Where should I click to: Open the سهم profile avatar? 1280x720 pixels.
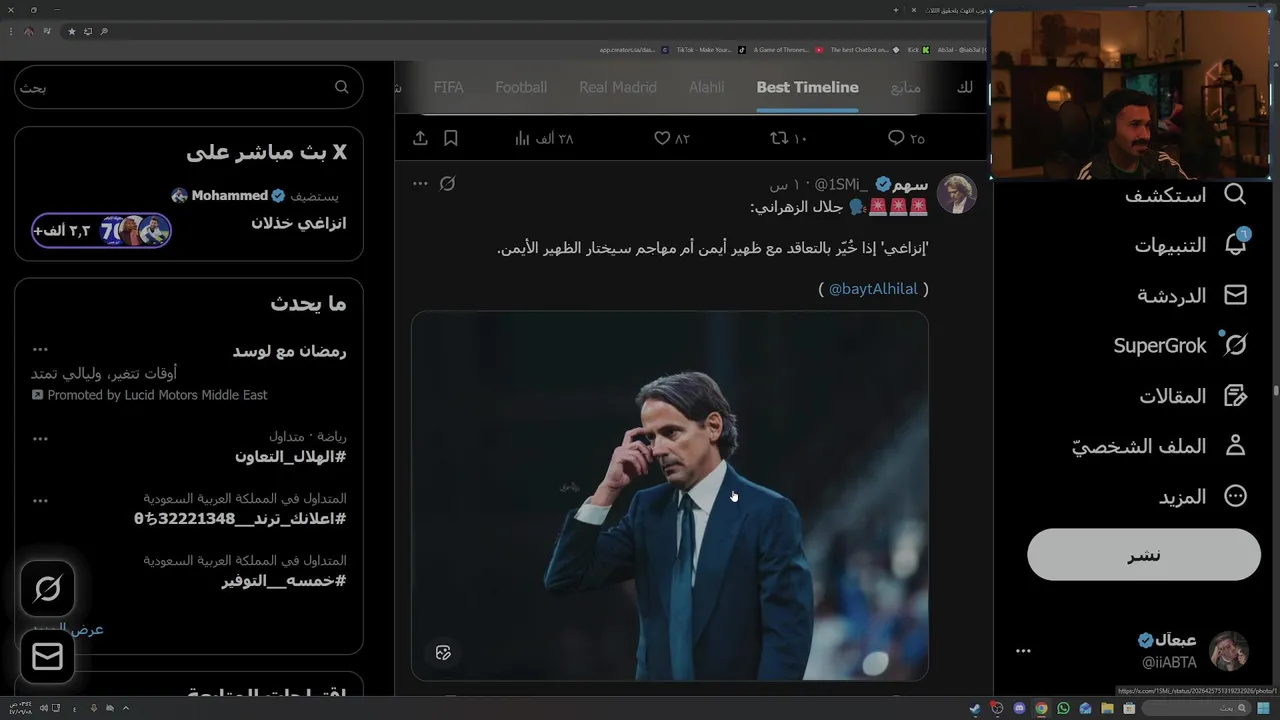pos(956,194)
